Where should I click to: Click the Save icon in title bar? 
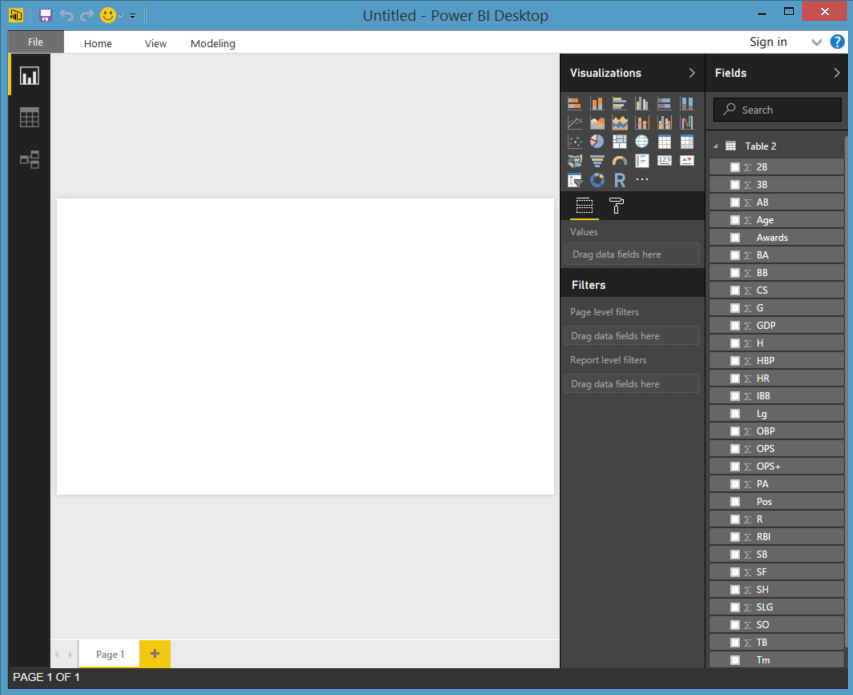[x=45, y=15]
